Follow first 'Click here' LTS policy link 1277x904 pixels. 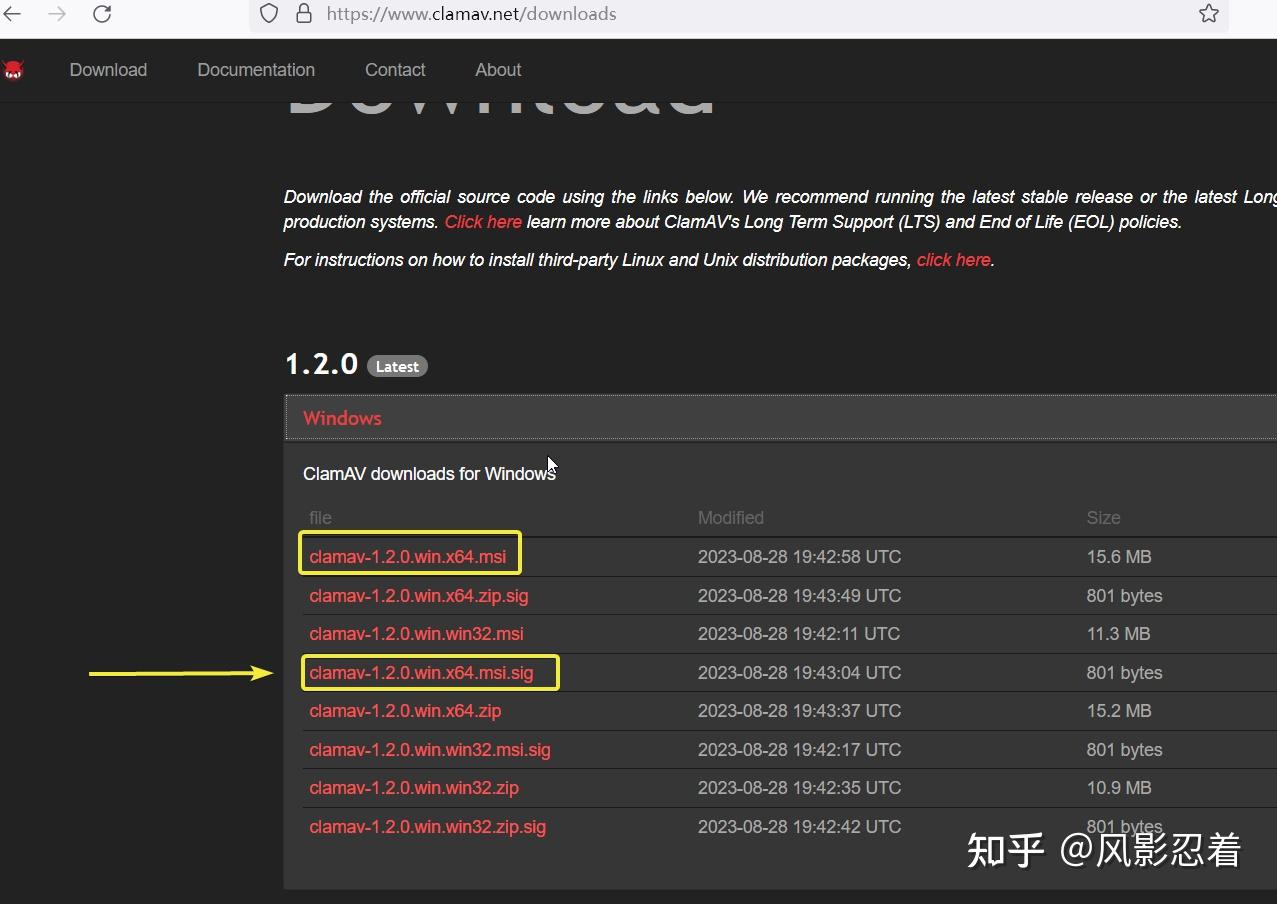(x=483, y=222)
